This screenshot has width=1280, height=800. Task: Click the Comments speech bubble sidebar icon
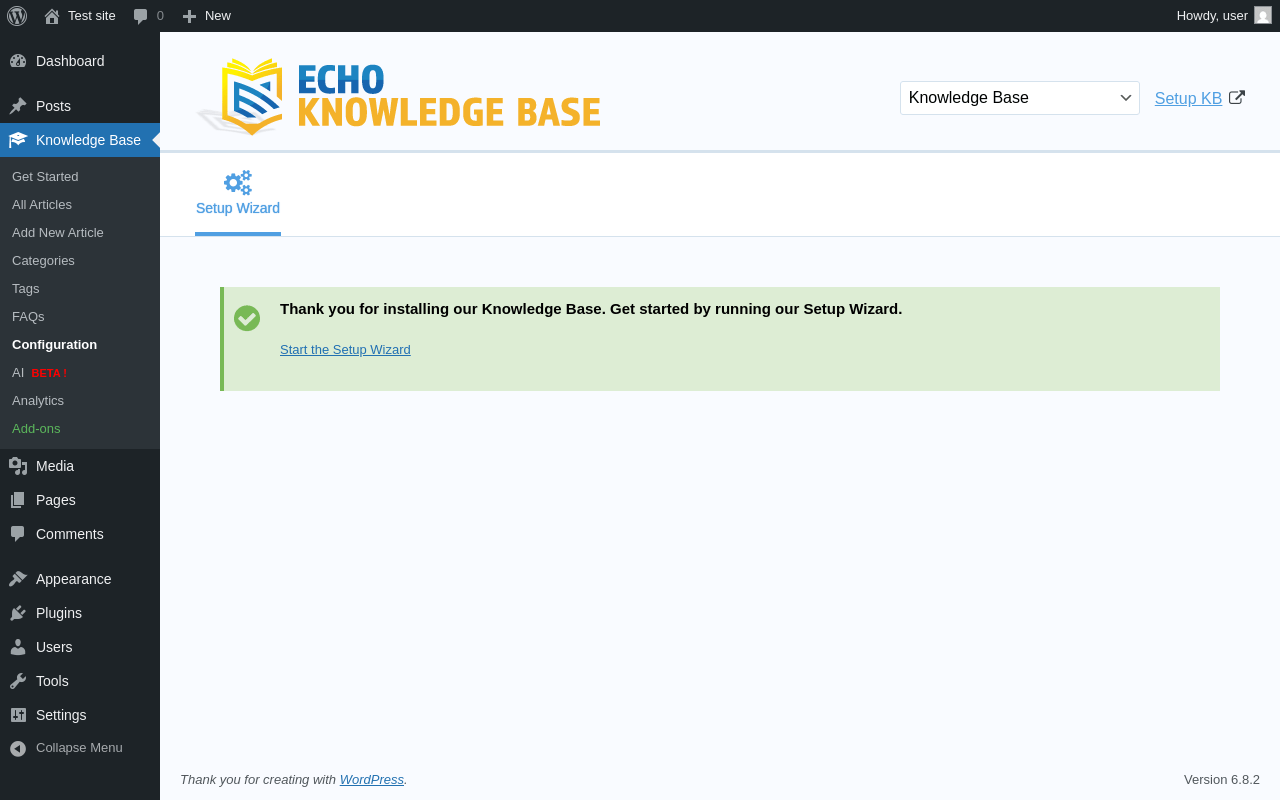click(x=18, y=534)
